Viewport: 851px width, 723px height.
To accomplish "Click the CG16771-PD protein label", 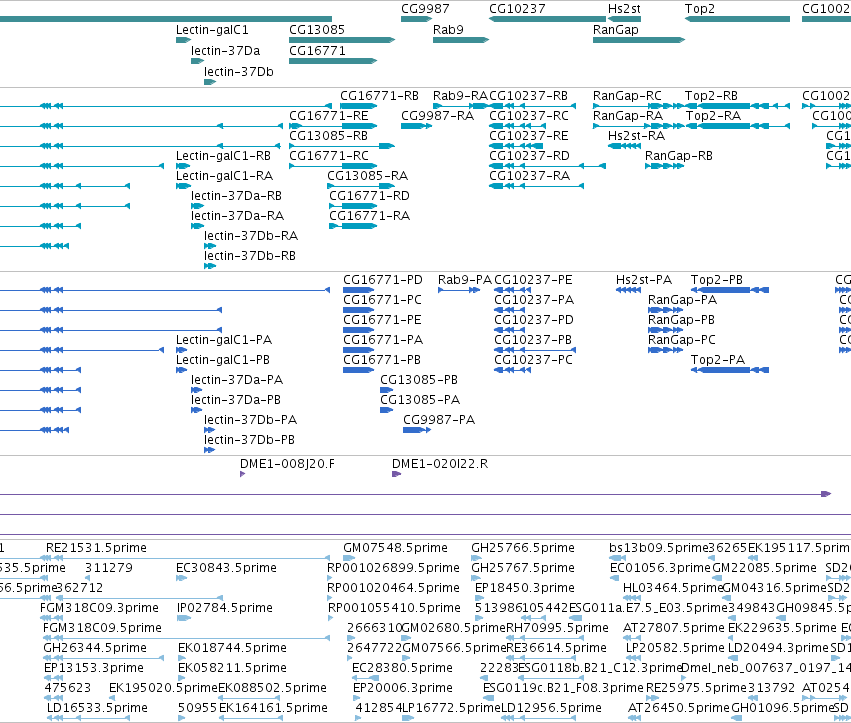I will [383, 280].
